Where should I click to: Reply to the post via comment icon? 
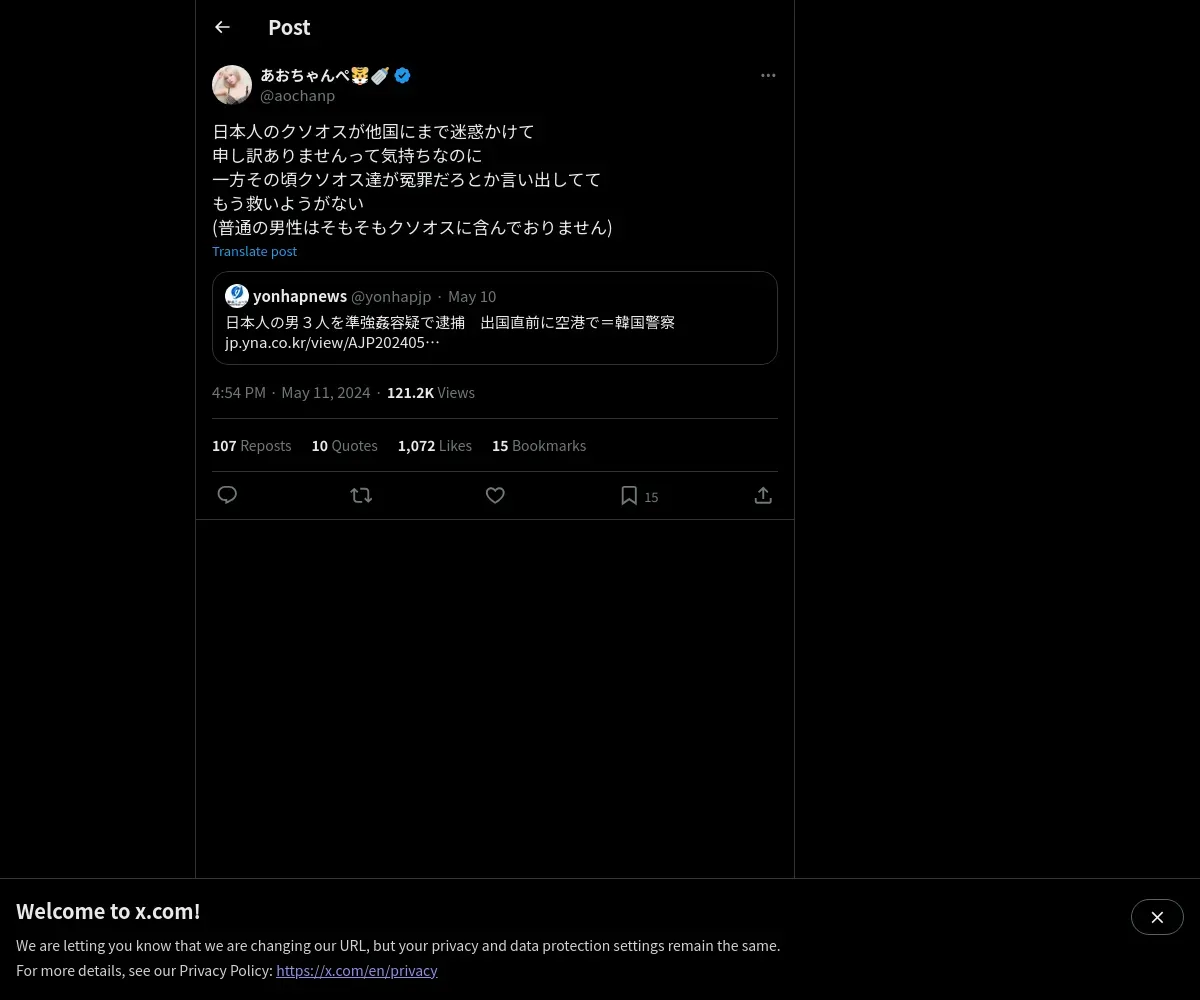coord(227,495)
